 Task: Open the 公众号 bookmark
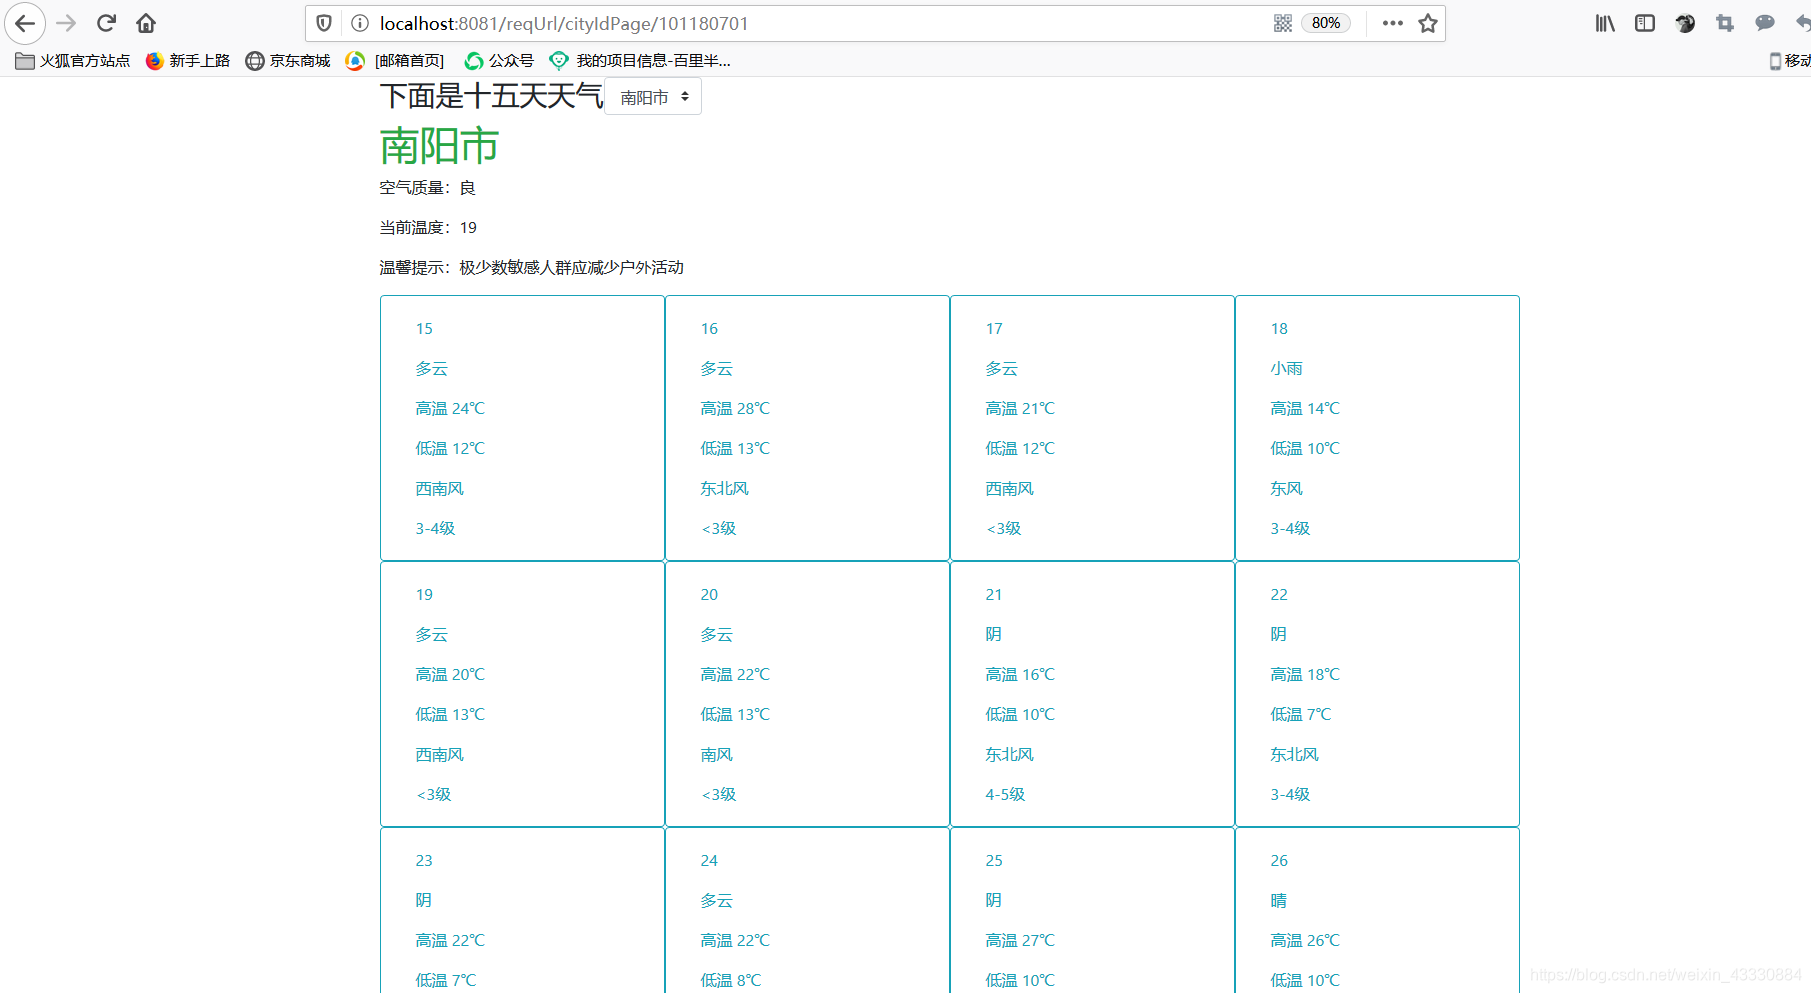coord(499,61)
